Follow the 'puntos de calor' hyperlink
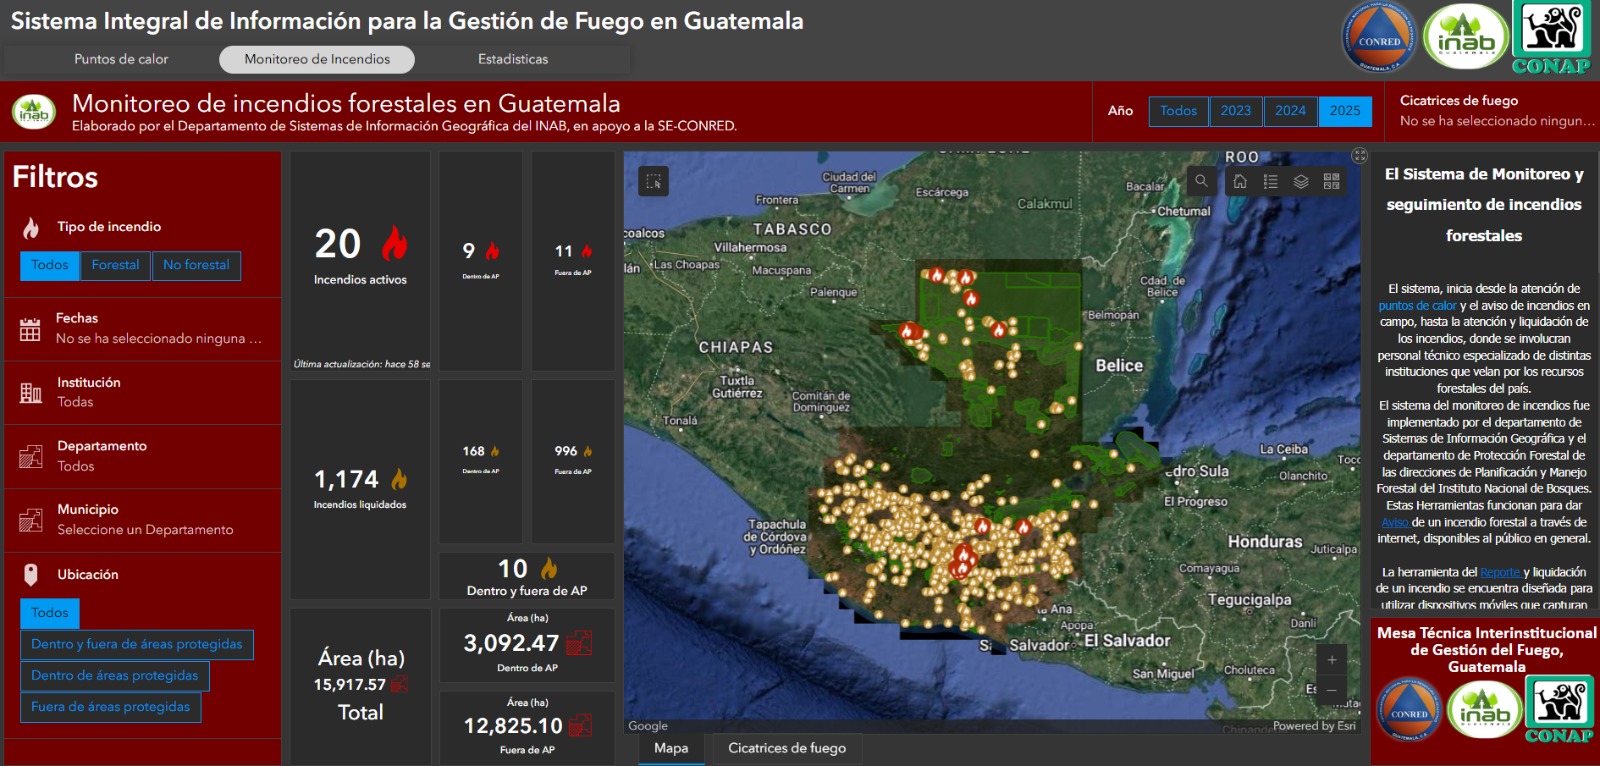This screenshot has height=766, width=1600. (1417, 306)
